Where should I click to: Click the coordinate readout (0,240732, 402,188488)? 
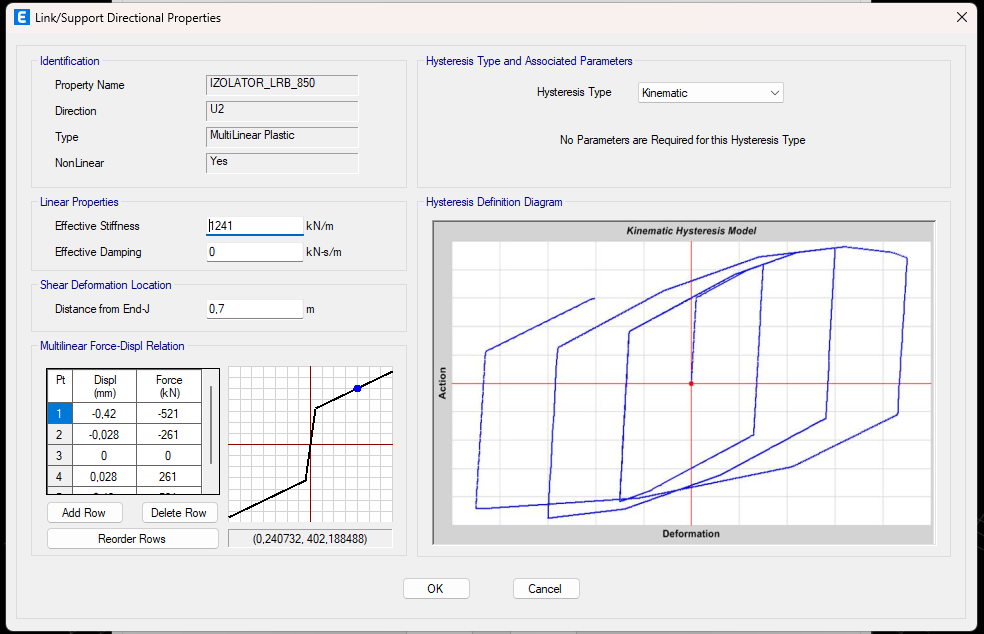(310, 539)
